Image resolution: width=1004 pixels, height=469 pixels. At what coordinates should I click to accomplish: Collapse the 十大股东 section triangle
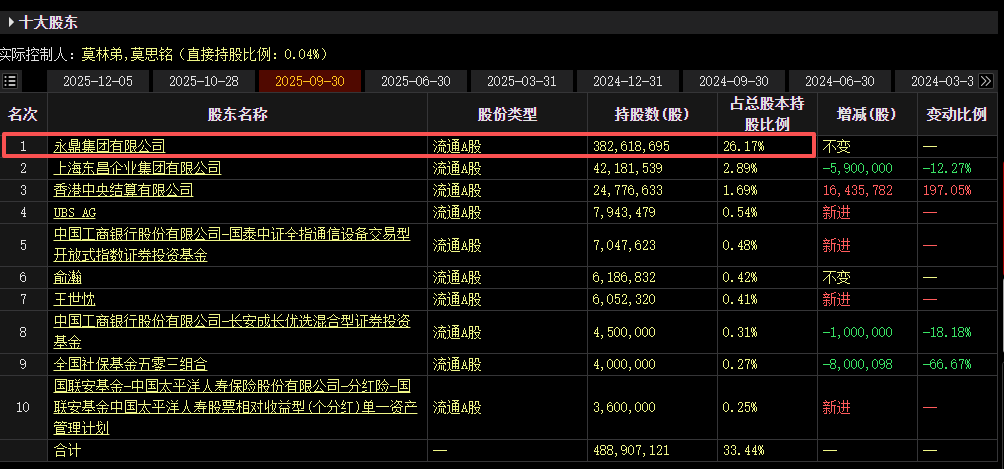(x=11, y=22)
